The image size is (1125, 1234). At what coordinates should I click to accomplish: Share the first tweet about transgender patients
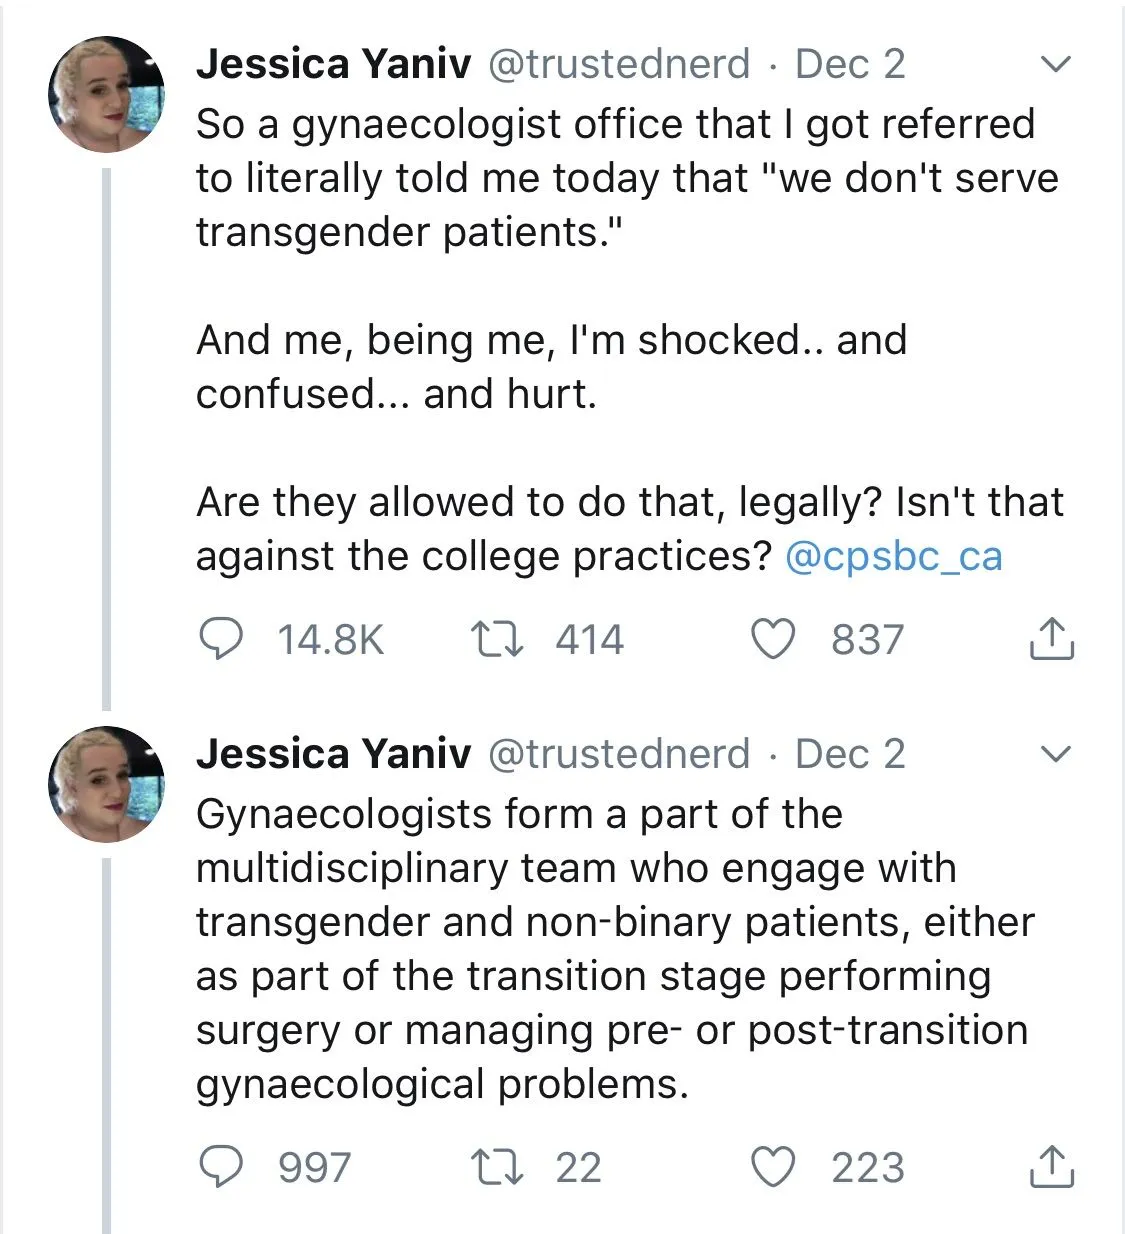click(1051, 639)
